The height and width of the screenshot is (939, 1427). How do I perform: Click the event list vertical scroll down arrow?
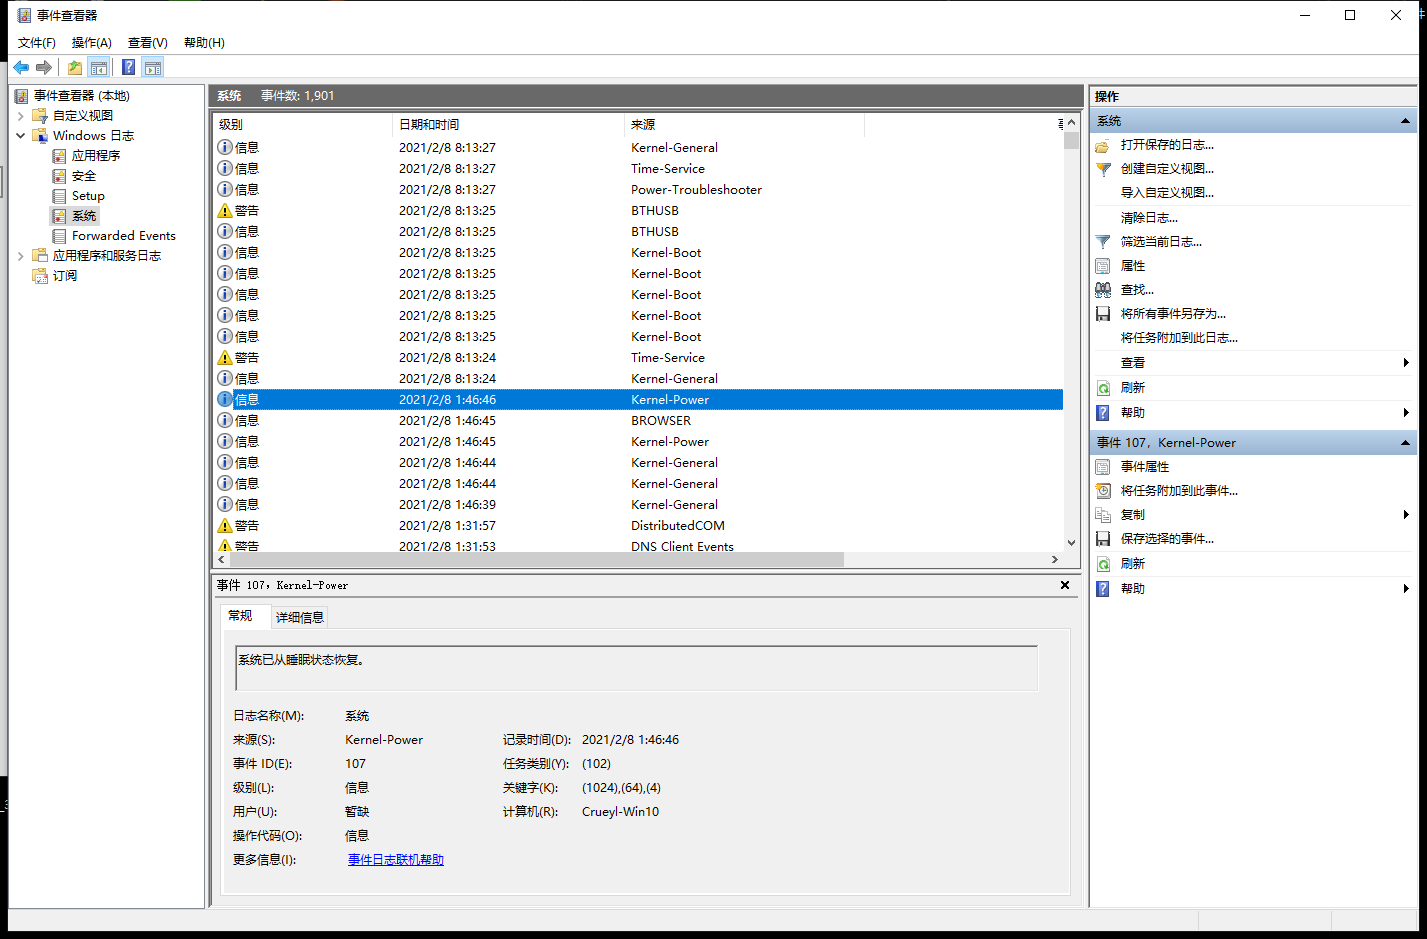1071,543
